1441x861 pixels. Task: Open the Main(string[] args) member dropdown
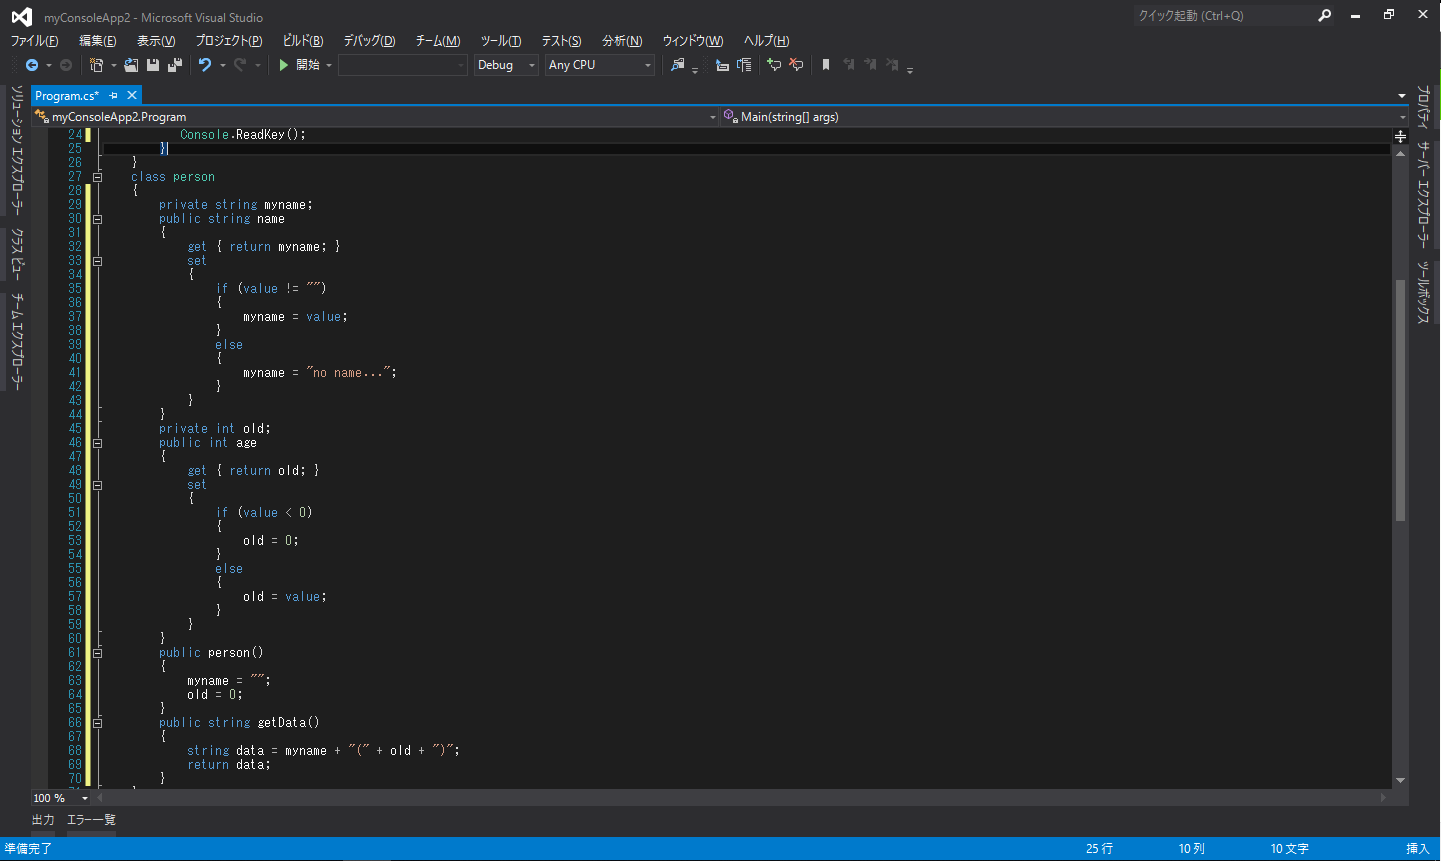pyautogui.click(x=1064, y=117)
